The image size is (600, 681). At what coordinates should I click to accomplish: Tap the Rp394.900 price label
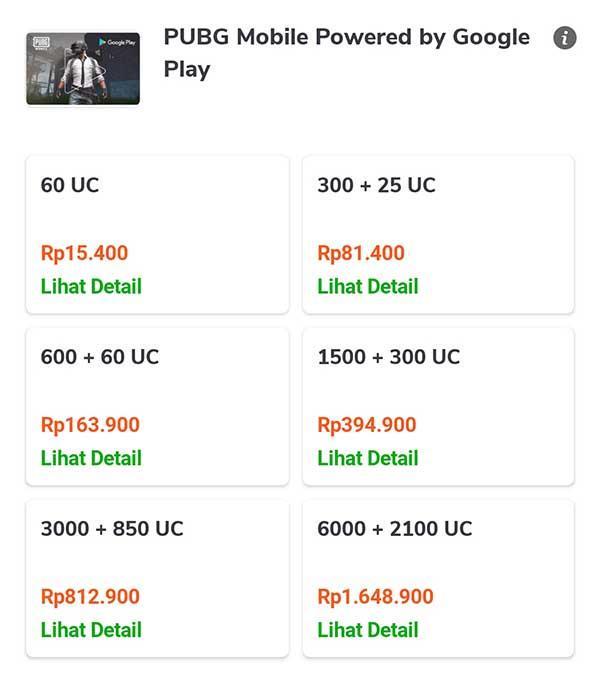coord(367,425)
